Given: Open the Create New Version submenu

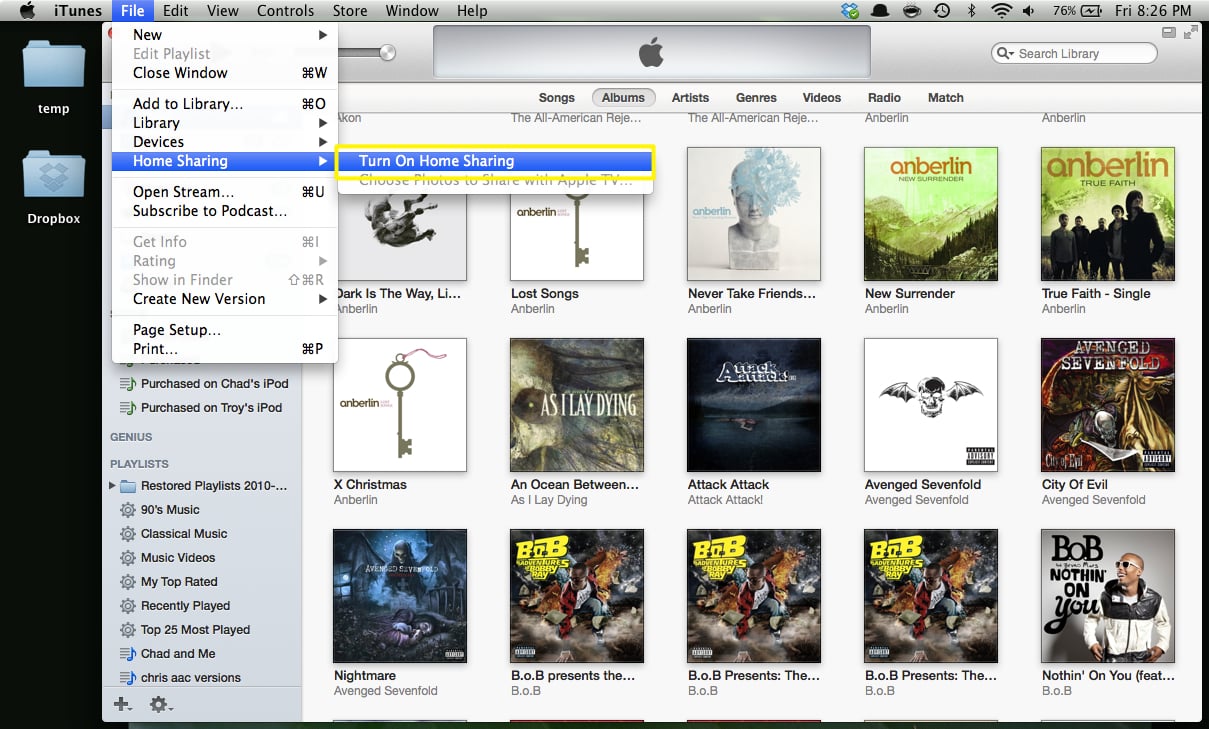Looking at the screenshot, I should point(225,299).
